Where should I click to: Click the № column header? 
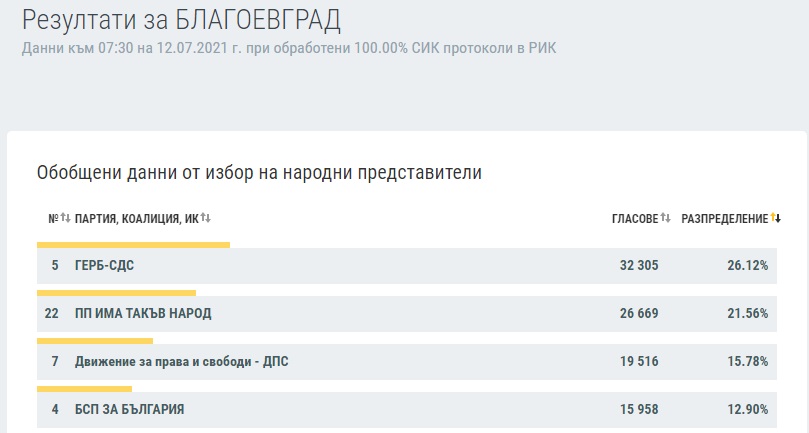point(53,219)
